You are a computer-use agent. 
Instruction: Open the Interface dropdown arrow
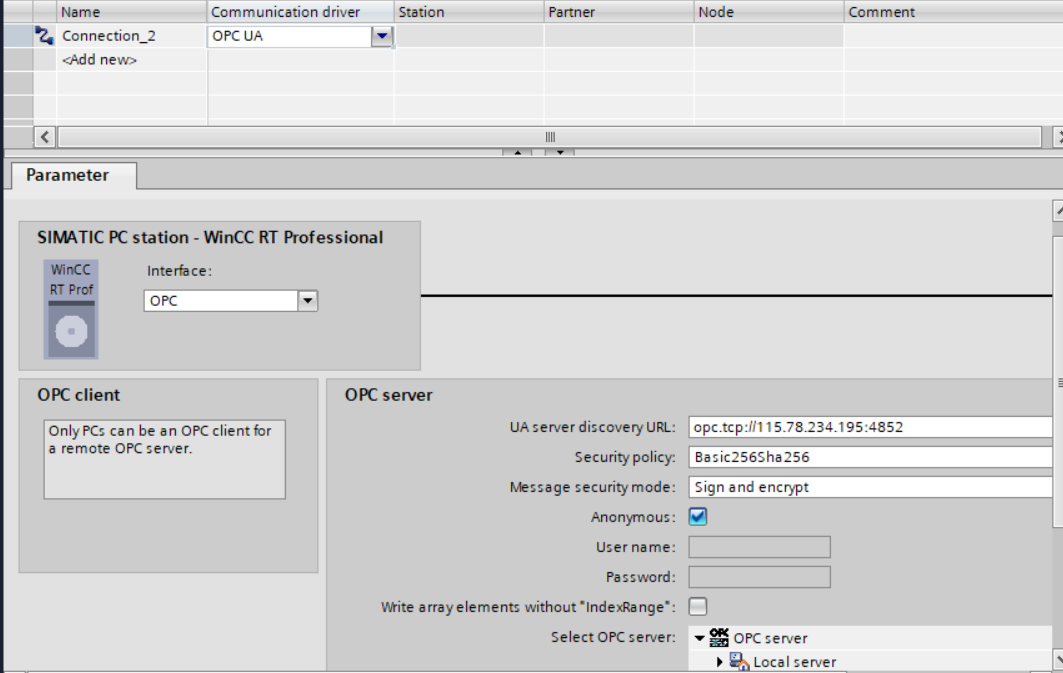point(308,300)
